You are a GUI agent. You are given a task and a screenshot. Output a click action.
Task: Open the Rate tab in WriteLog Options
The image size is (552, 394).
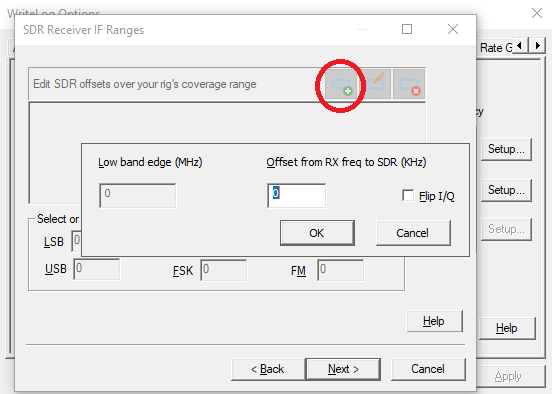coord(496,48)
